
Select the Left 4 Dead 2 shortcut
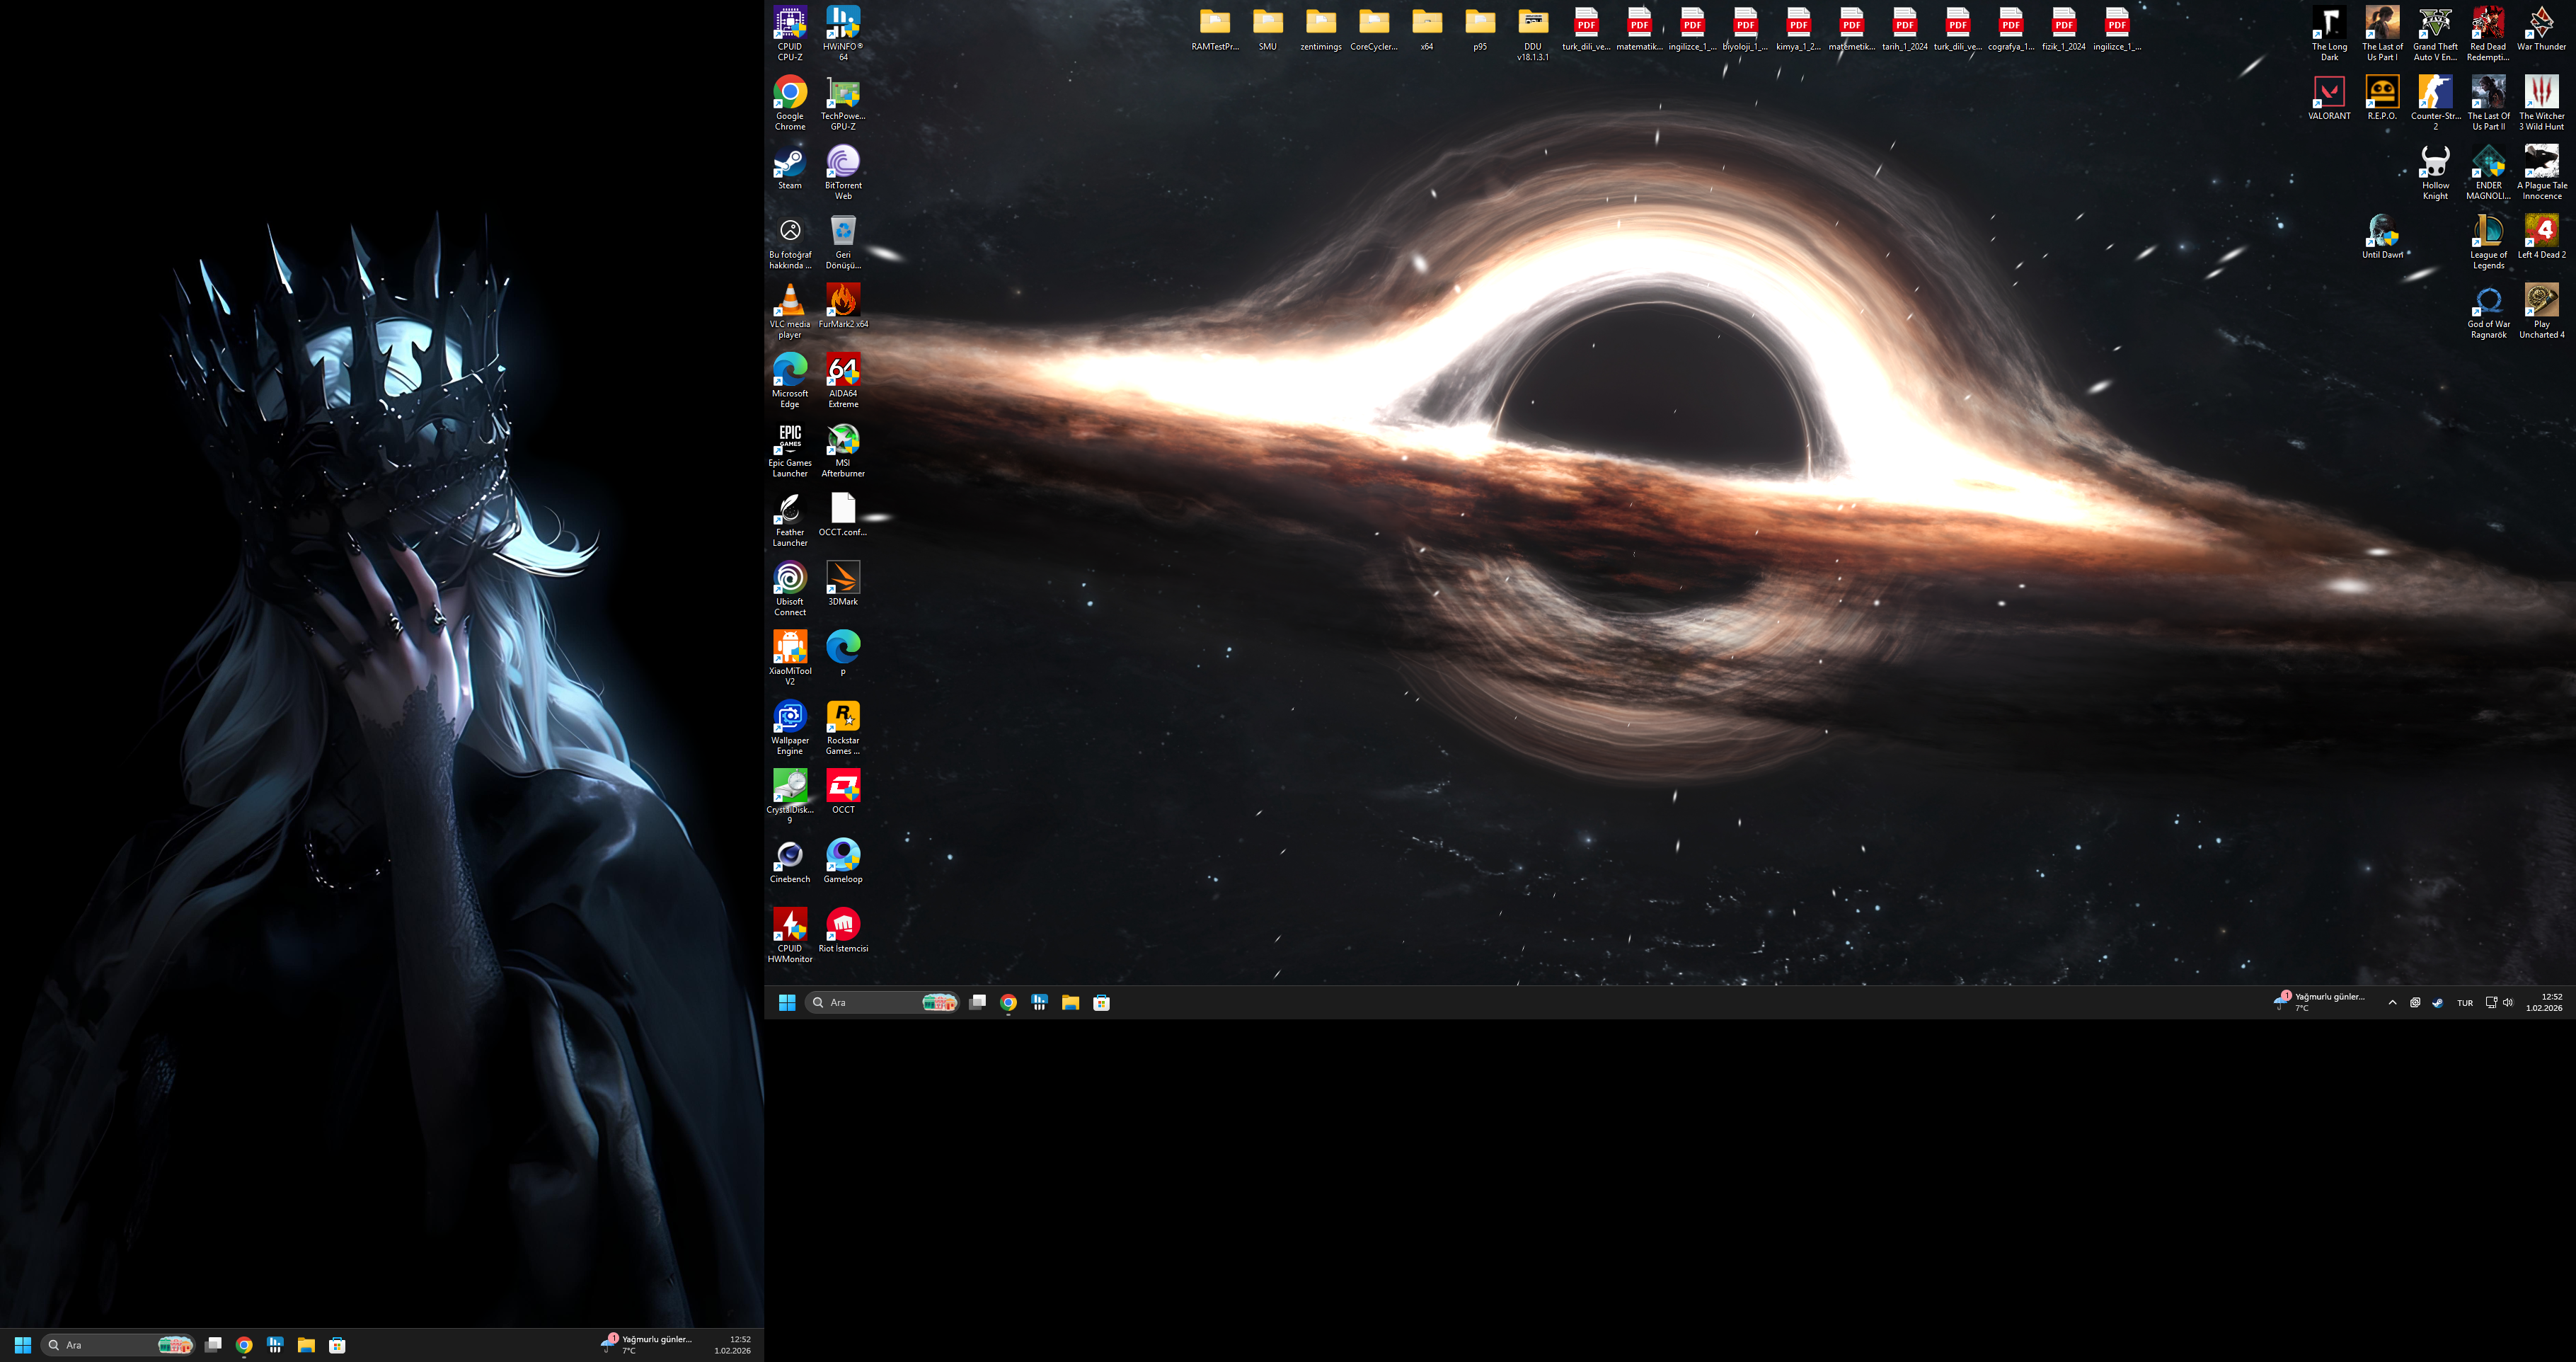tap(2541, 237)
